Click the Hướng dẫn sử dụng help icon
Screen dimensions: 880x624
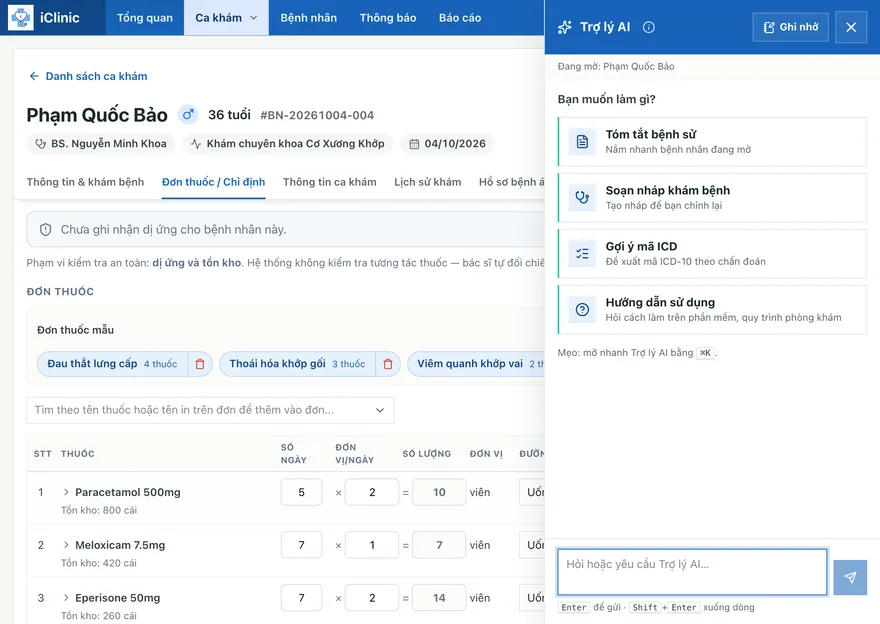582,310
